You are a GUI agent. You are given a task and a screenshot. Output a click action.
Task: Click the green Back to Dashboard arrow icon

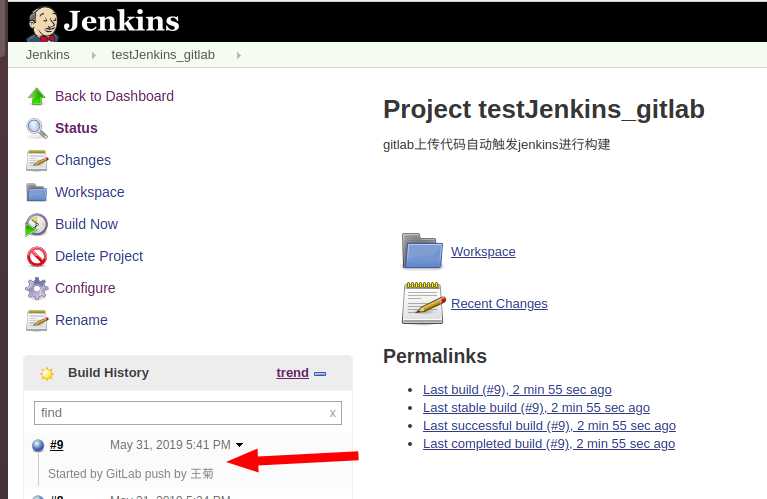[x=37, y=96]
